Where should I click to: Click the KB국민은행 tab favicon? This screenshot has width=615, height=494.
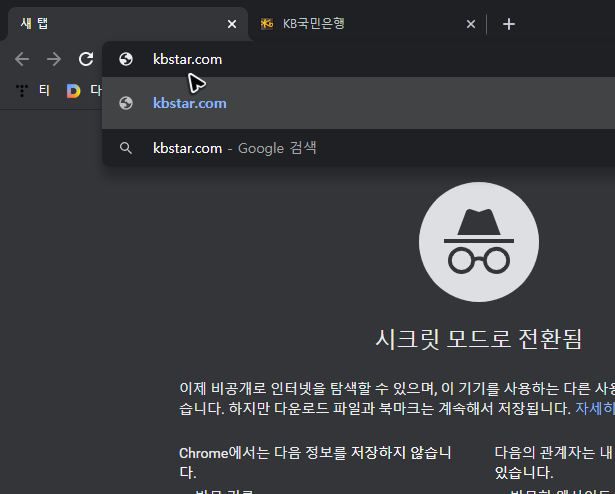[x=267, y=24]
